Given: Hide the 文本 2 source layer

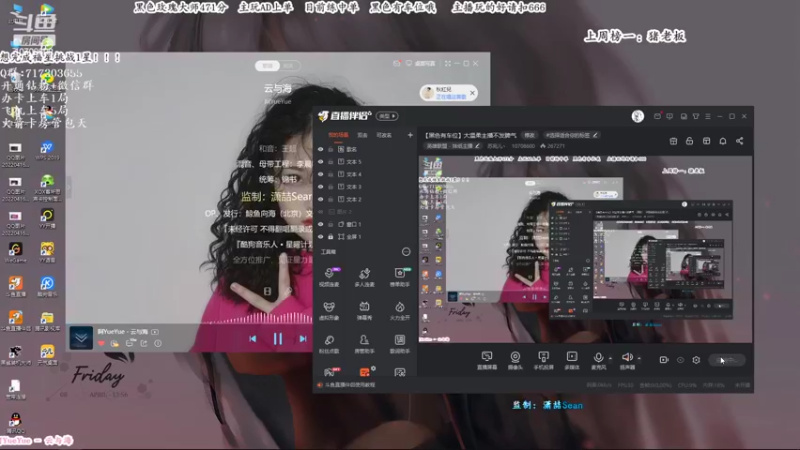Looking at the screenshot, I should (x=320, y=199).
